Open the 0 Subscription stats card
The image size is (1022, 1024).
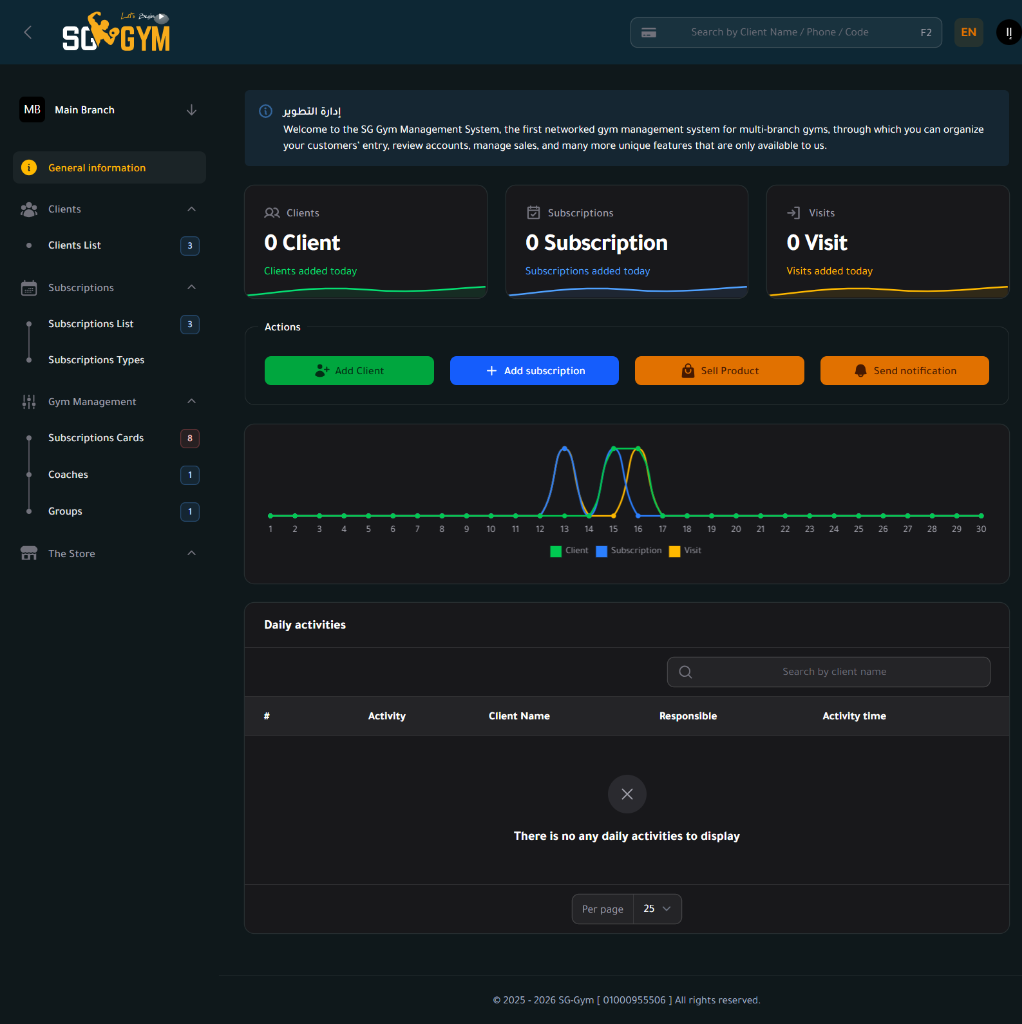[627, 242]
